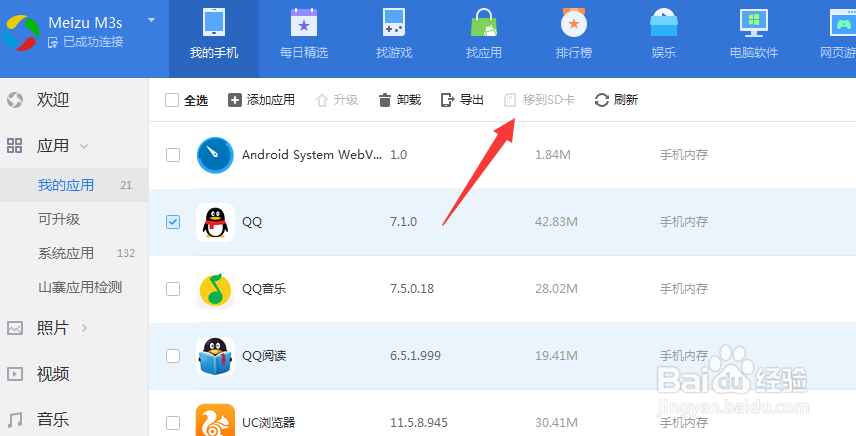Click the 欢迎 sidebar icon
This screenshot has height=436, width=856.
pos(15,100)
